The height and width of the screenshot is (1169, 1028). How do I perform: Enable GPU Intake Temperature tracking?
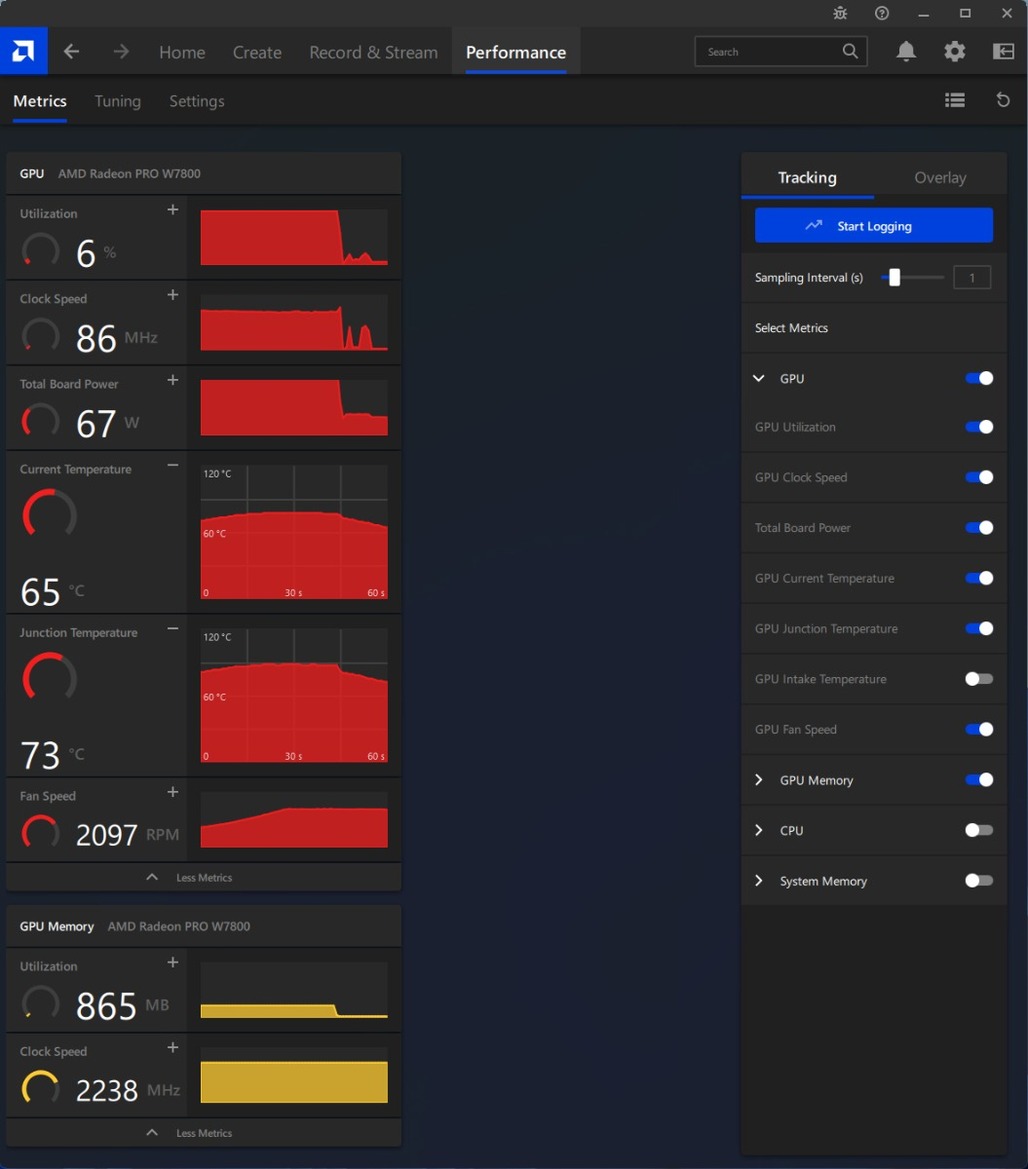click(979, 678)
